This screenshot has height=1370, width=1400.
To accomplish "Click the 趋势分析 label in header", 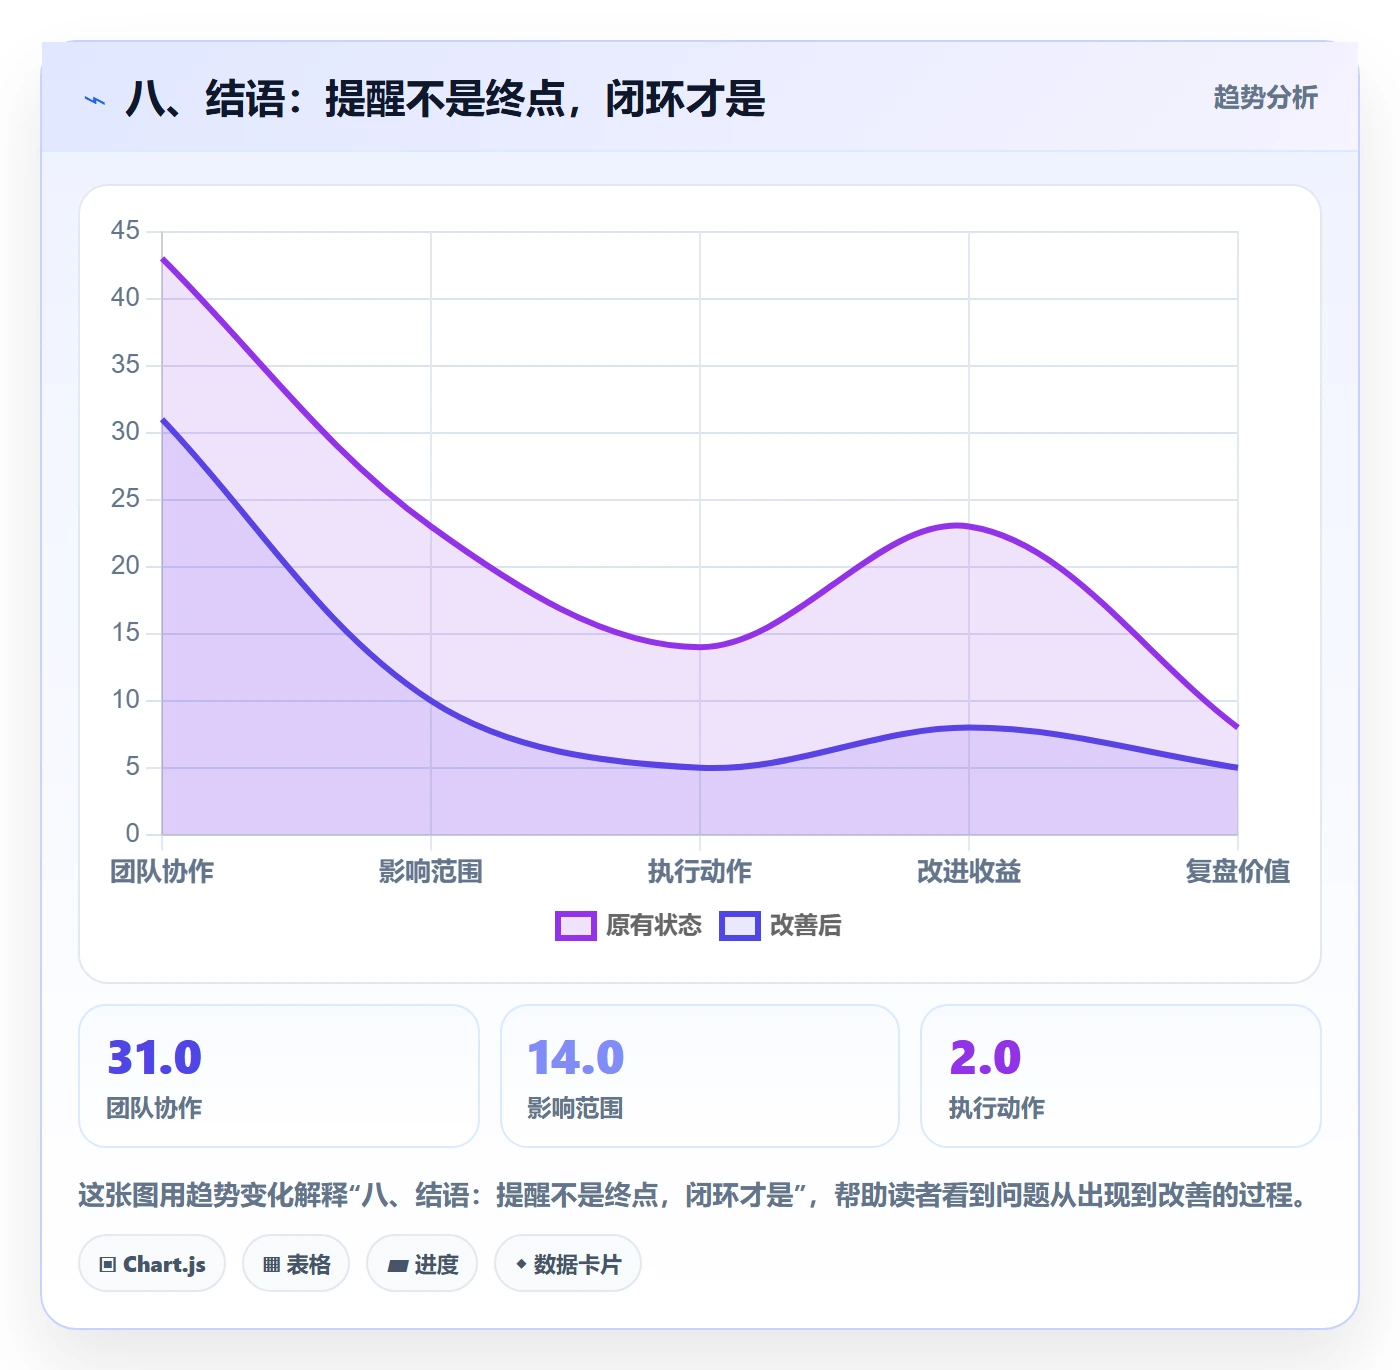I will click(x=1265, y=97).
